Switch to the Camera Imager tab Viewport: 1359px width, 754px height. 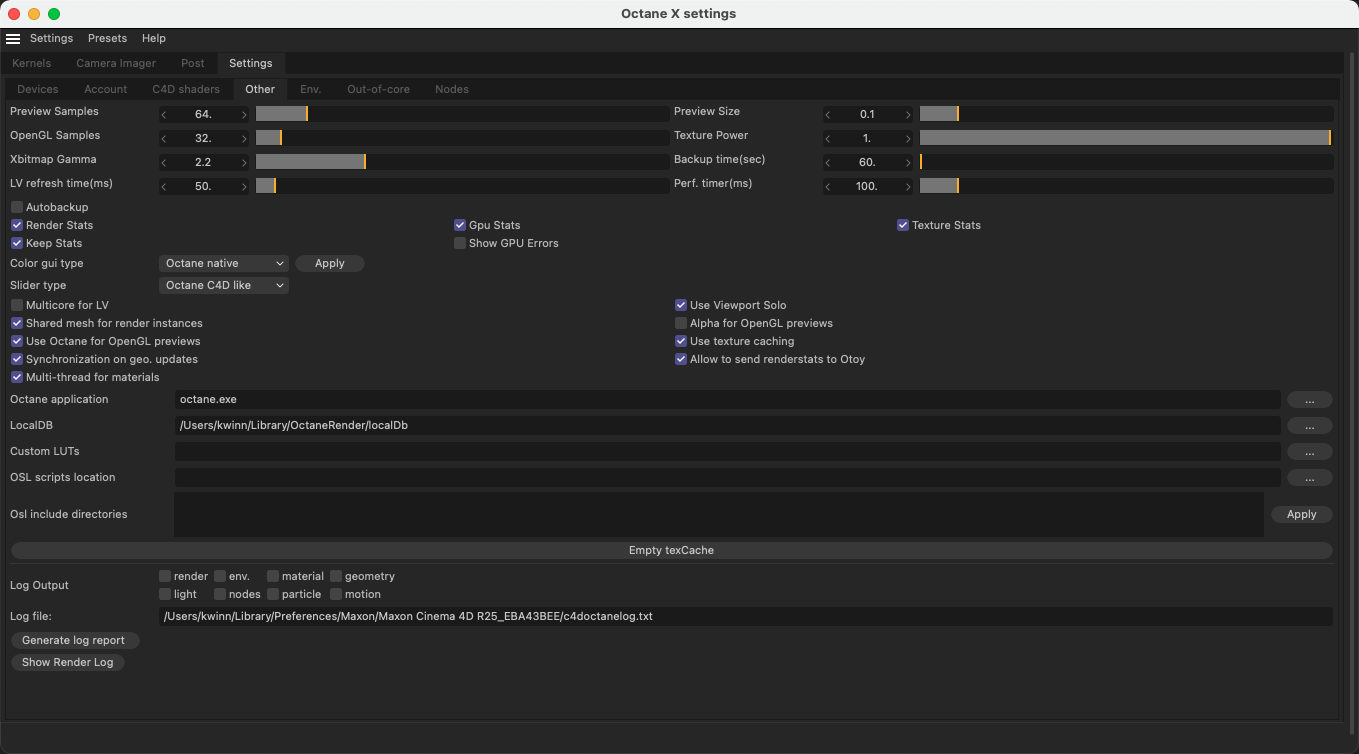[116, 63]
